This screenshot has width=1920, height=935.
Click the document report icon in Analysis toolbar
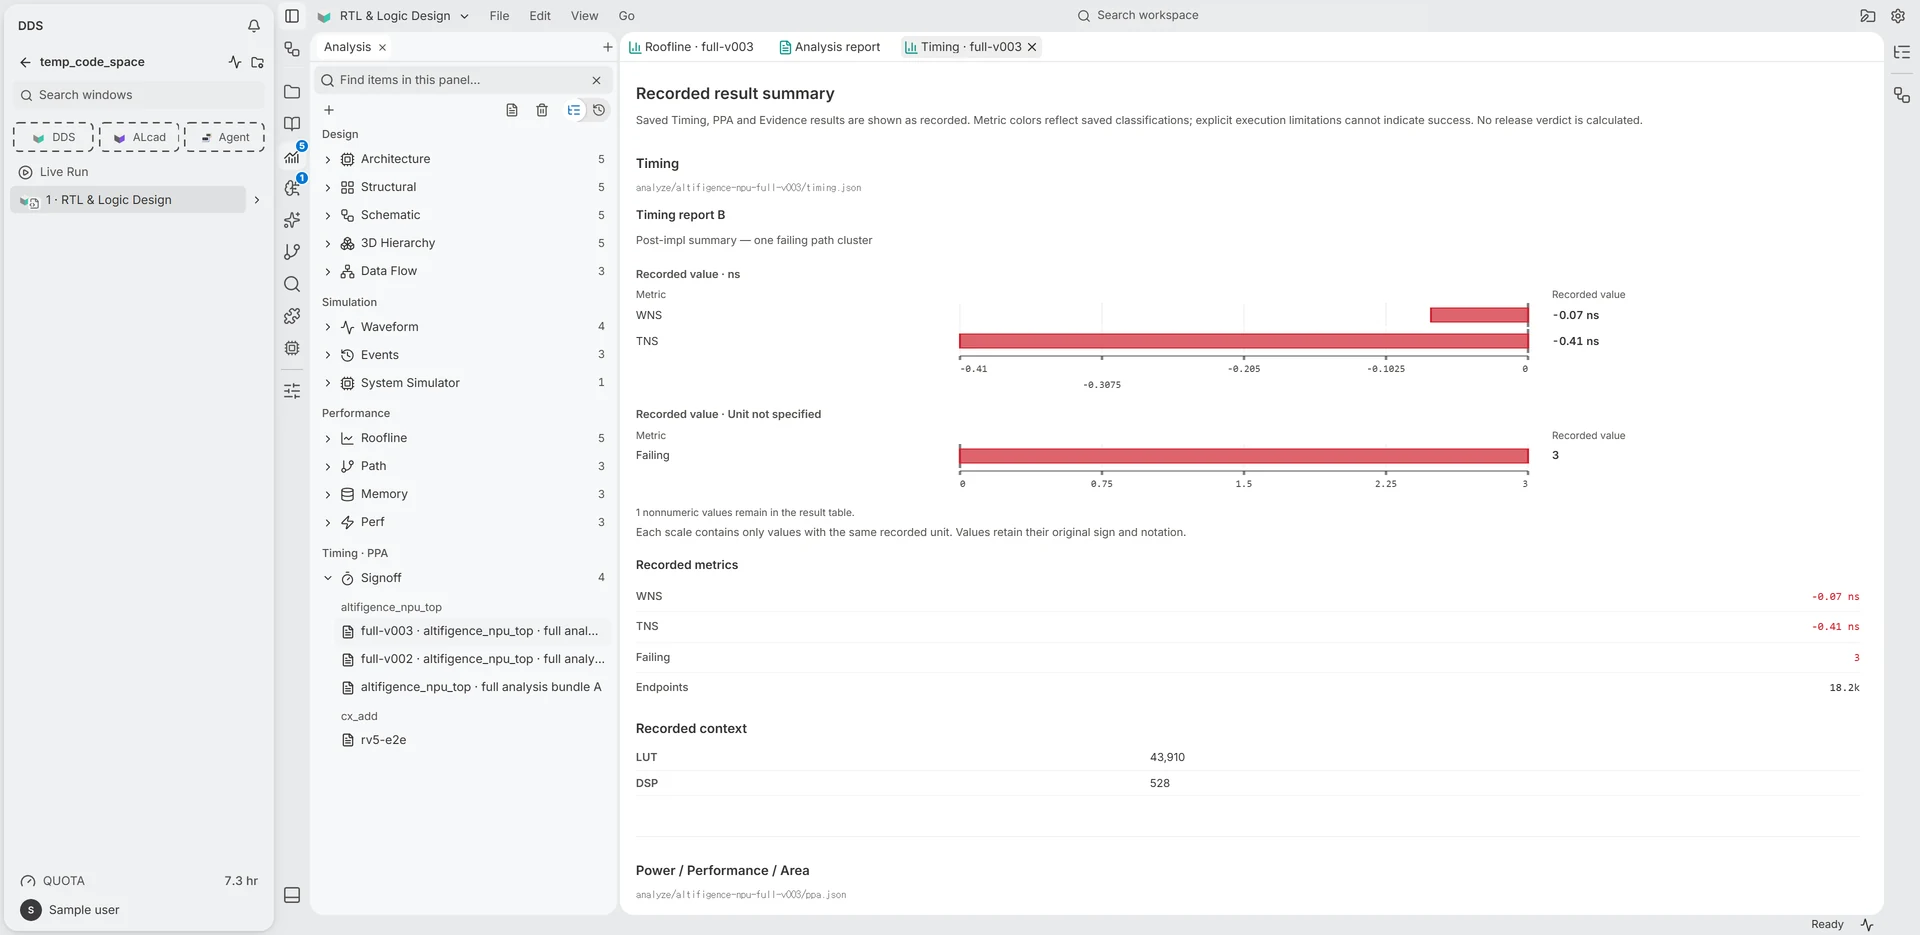(x=512, y=110)
